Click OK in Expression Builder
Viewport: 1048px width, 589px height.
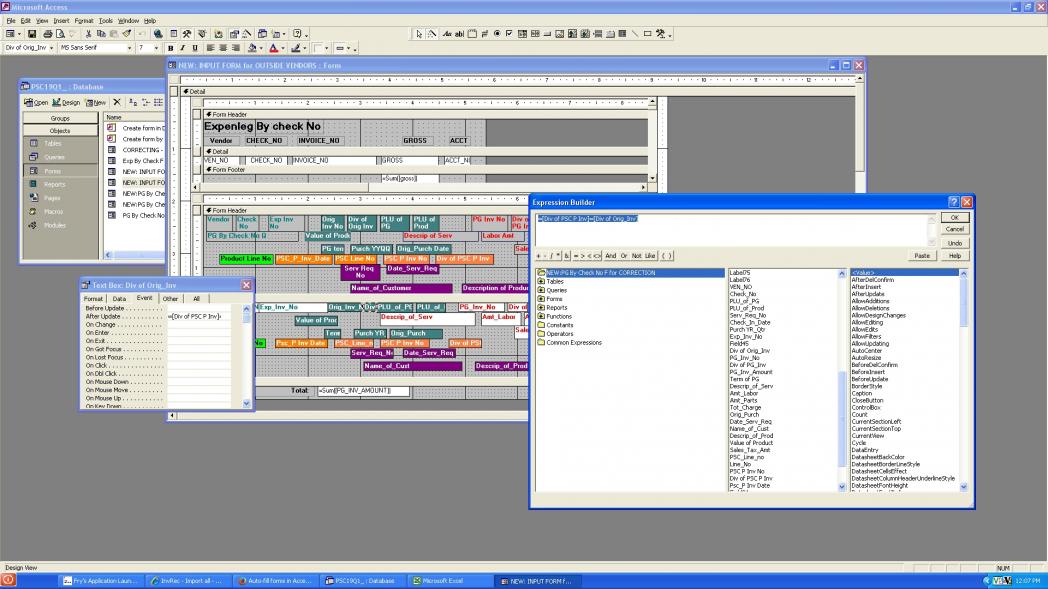[x=954, y=217]
